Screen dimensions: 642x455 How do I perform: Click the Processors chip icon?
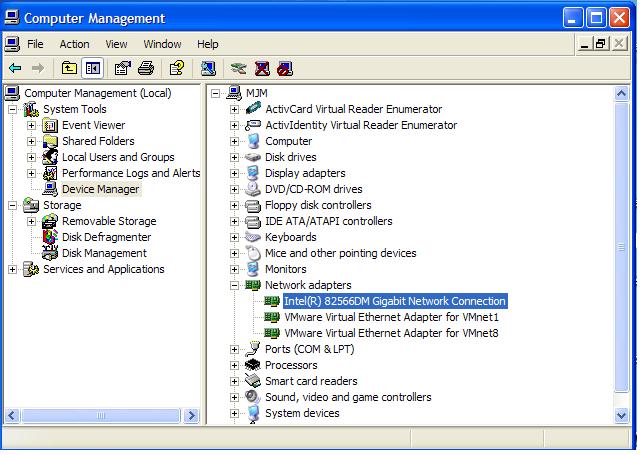[x=253, y=365]
